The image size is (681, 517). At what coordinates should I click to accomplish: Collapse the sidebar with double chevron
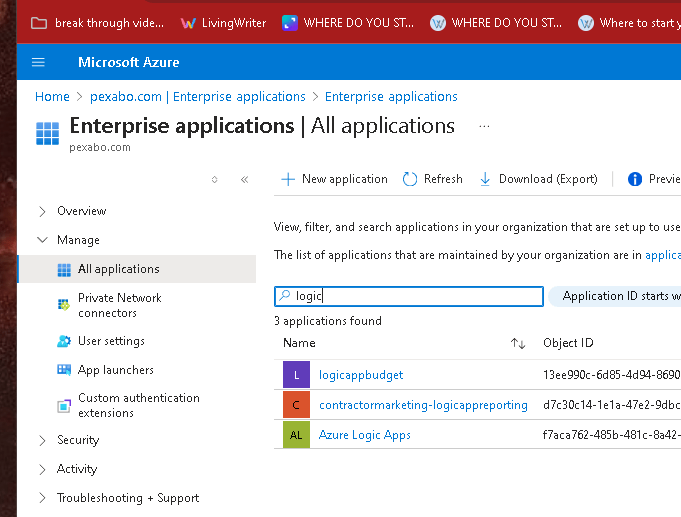pos(245,179)
